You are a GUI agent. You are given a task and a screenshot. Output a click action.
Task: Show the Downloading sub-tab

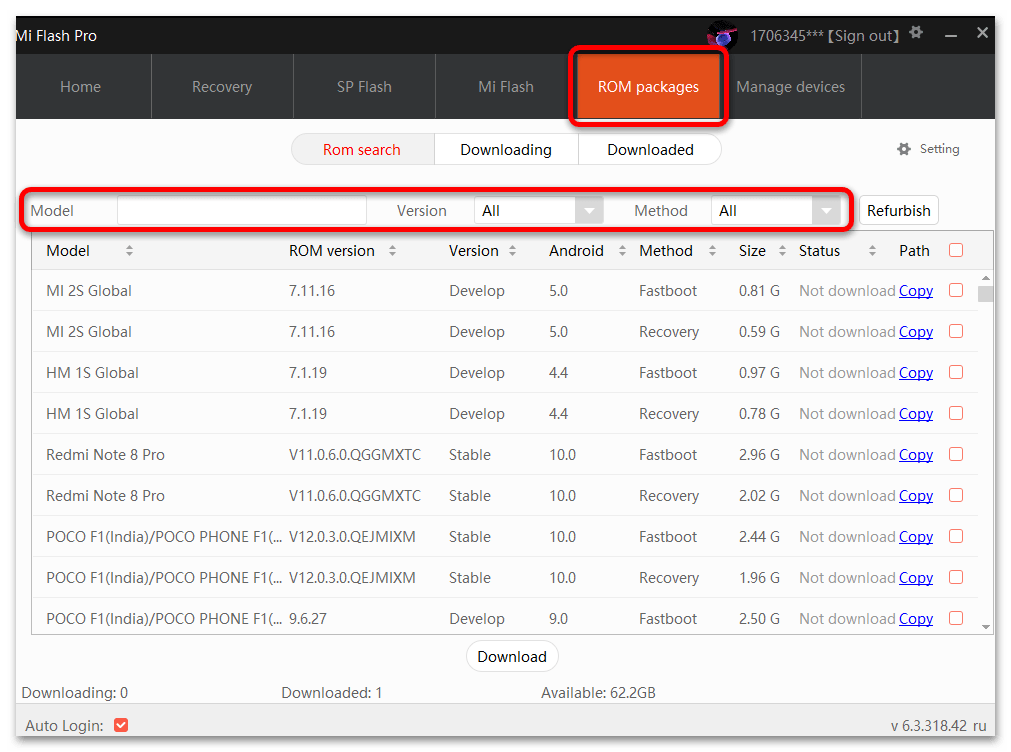click(506, 150)
